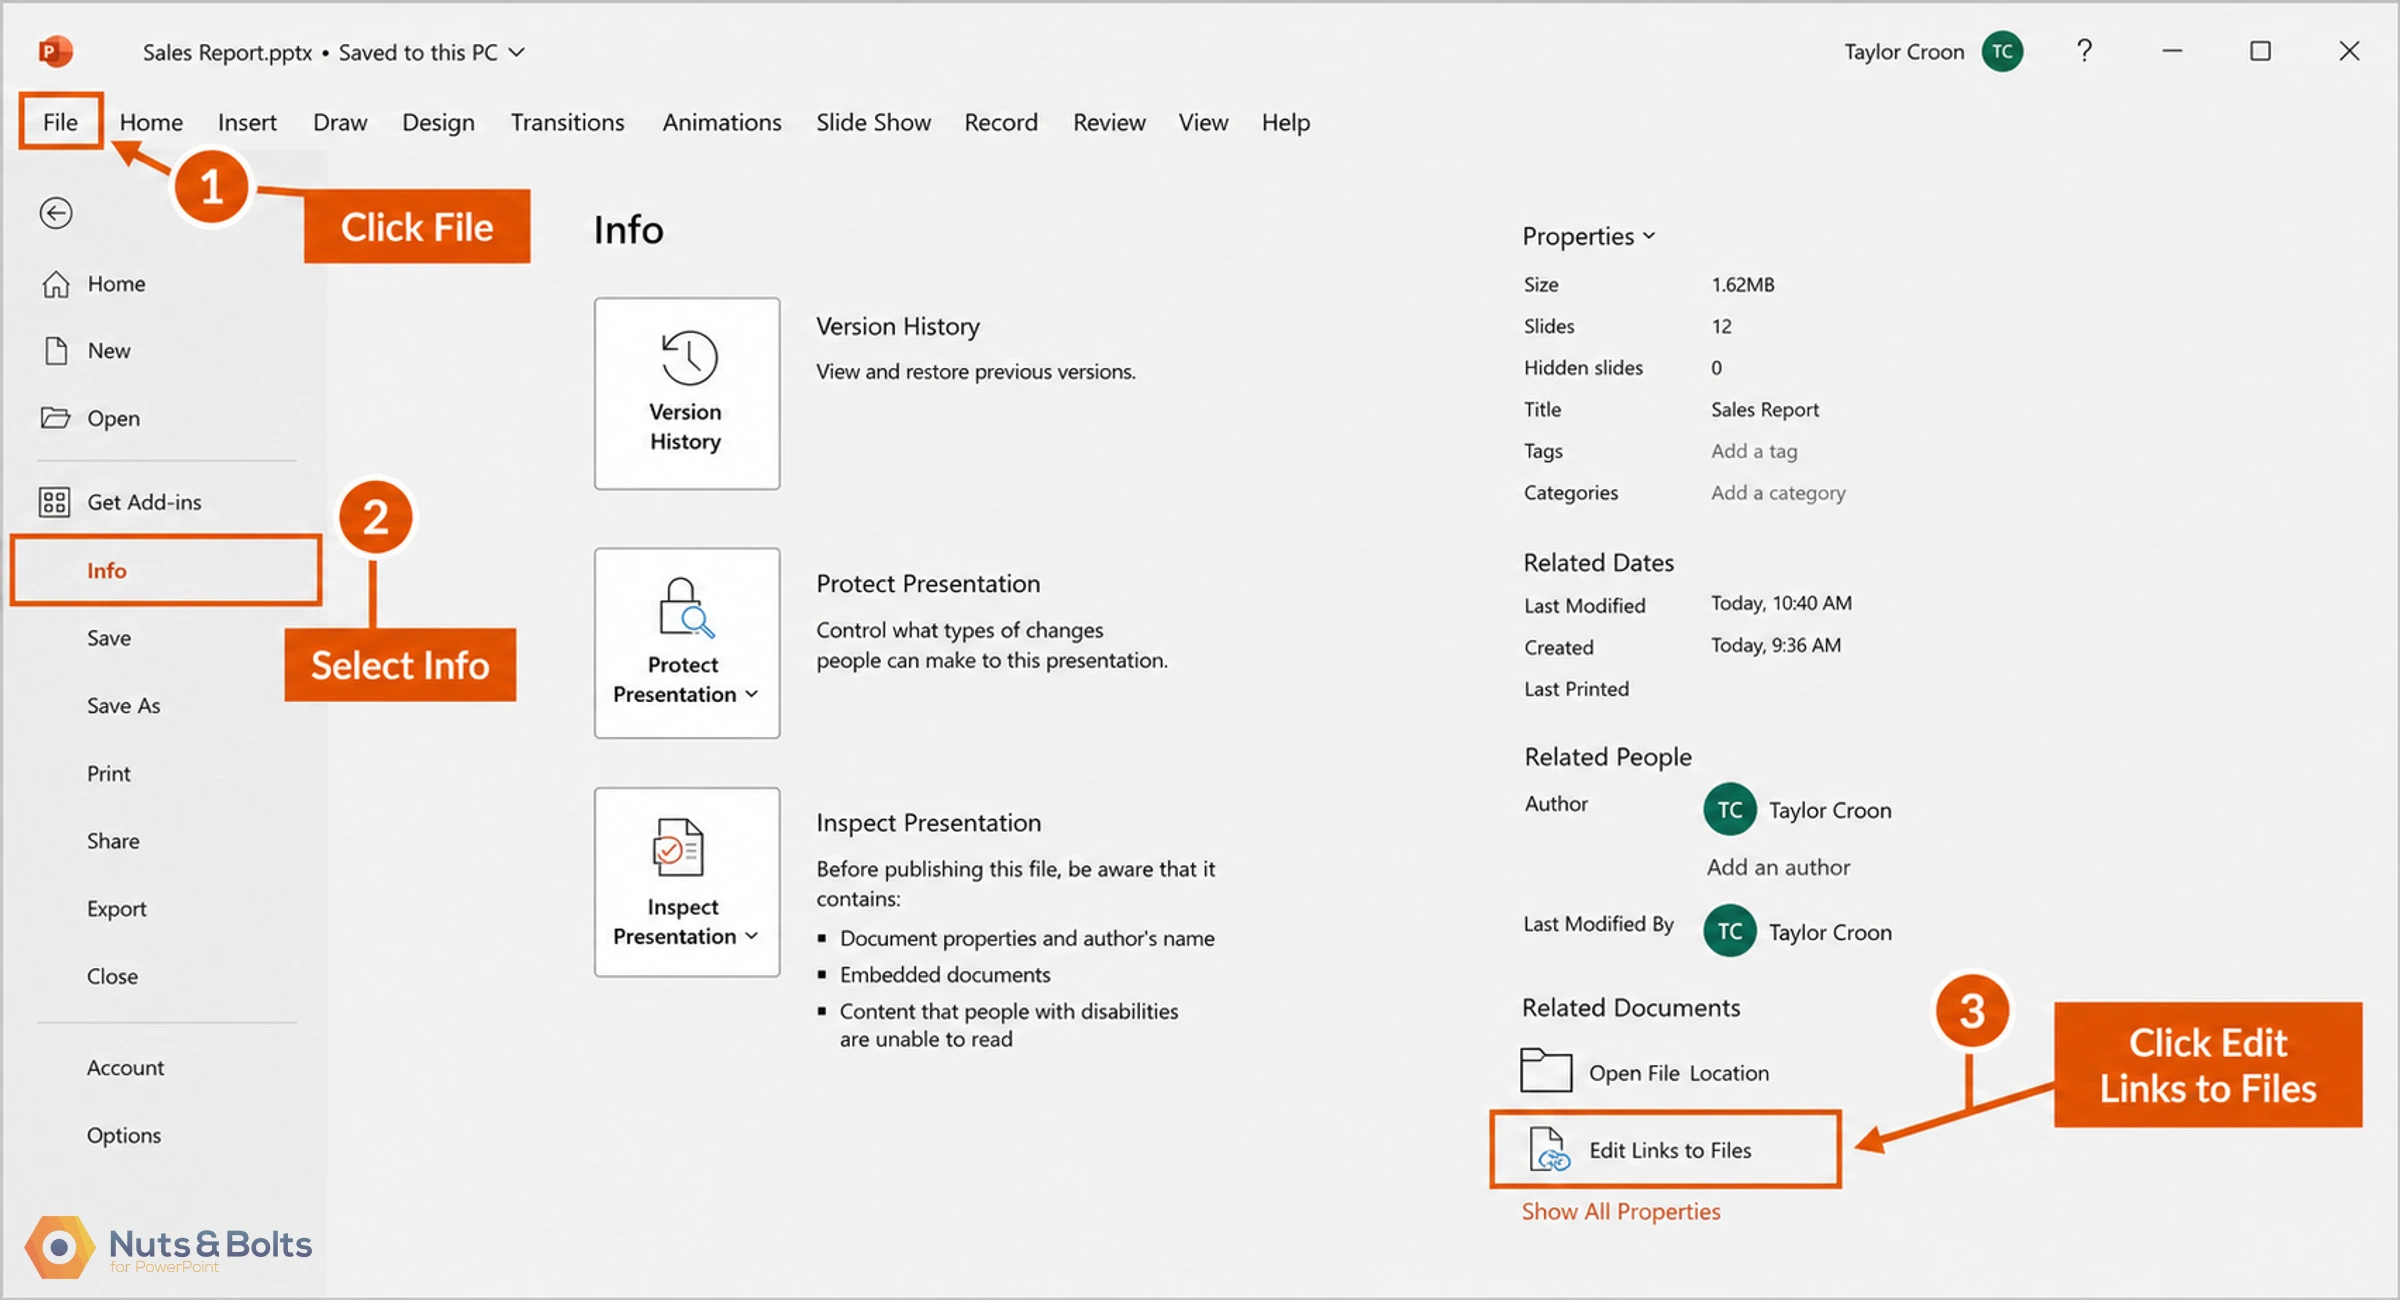Select Share in the sidebar
2400x1300 pixels.
tap(113, 841)
